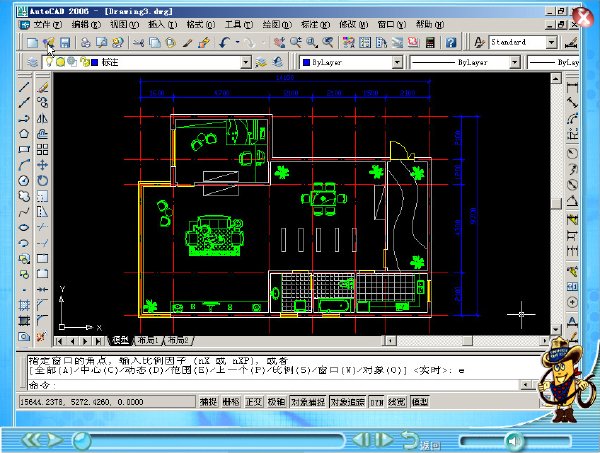Viewport: 600px width, 453px height.
Task: Select the Line draw tool
Action: click(24, 87)
